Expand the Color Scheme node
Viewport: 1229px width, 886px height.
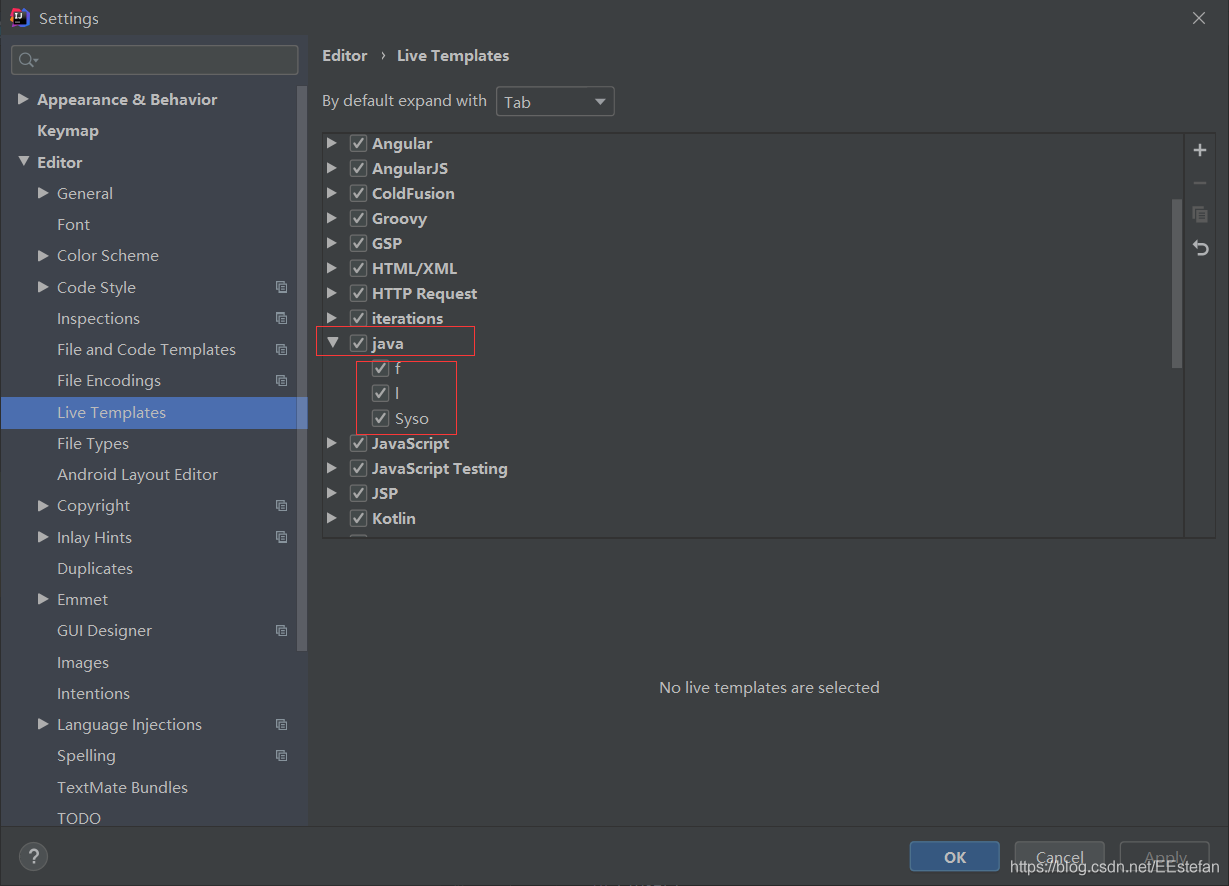43,255
